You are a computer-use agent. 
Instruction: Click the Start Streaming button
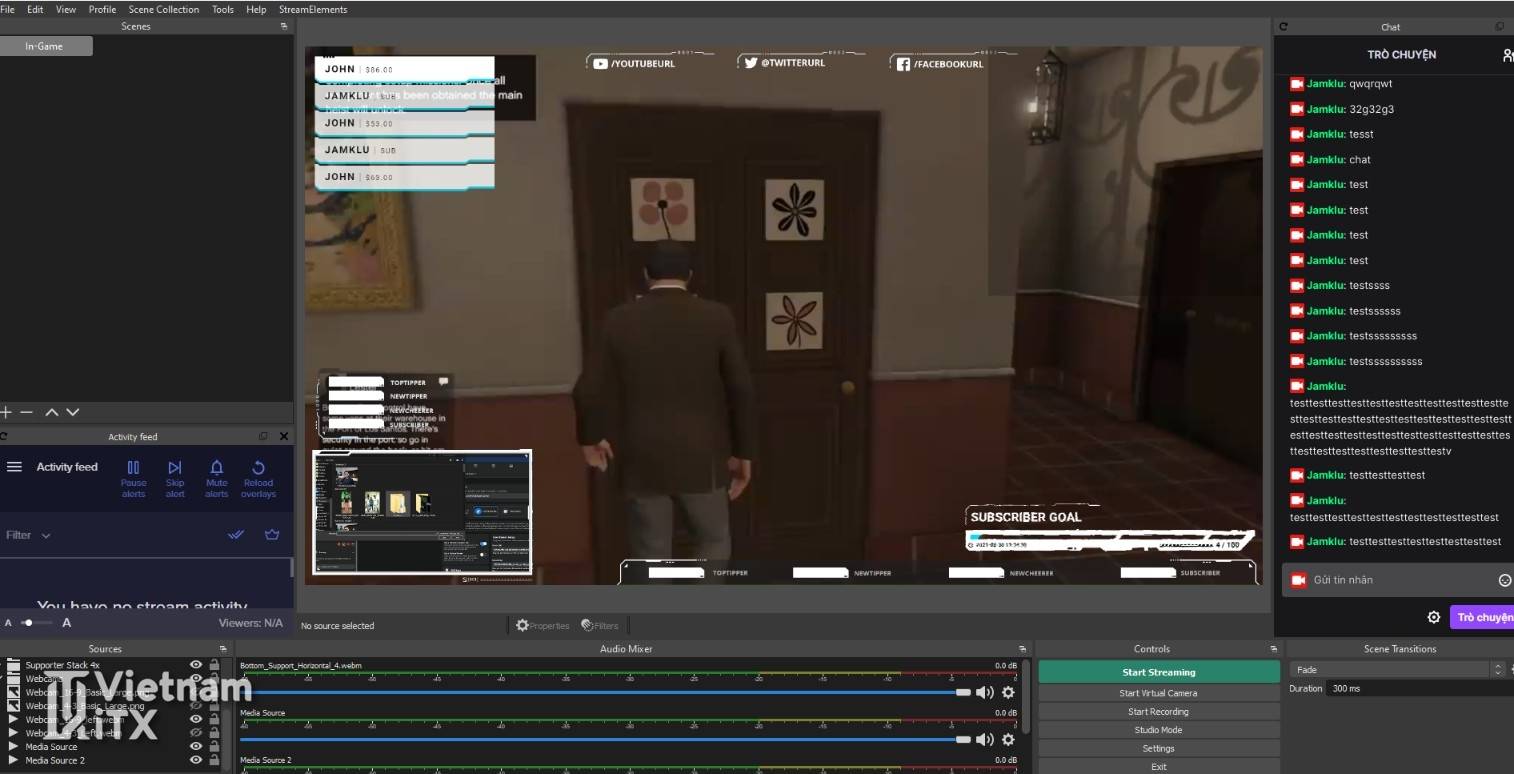tap(1157, 671)
